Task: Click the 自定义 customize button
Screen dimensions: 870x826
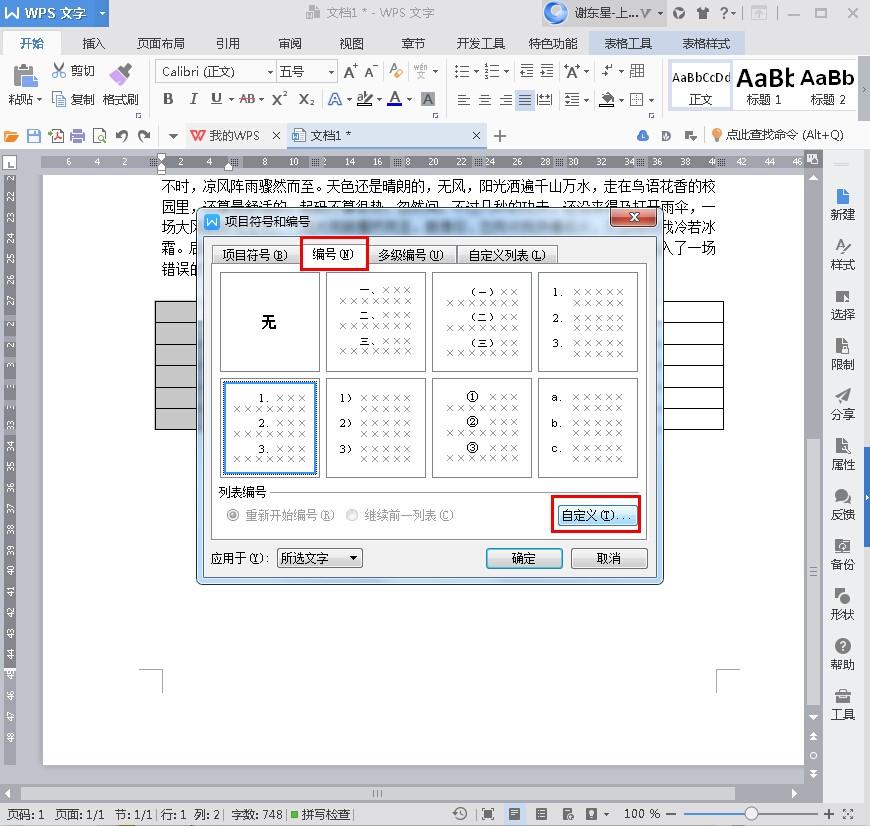Action: pyautogui.click(x=596, y=515)
